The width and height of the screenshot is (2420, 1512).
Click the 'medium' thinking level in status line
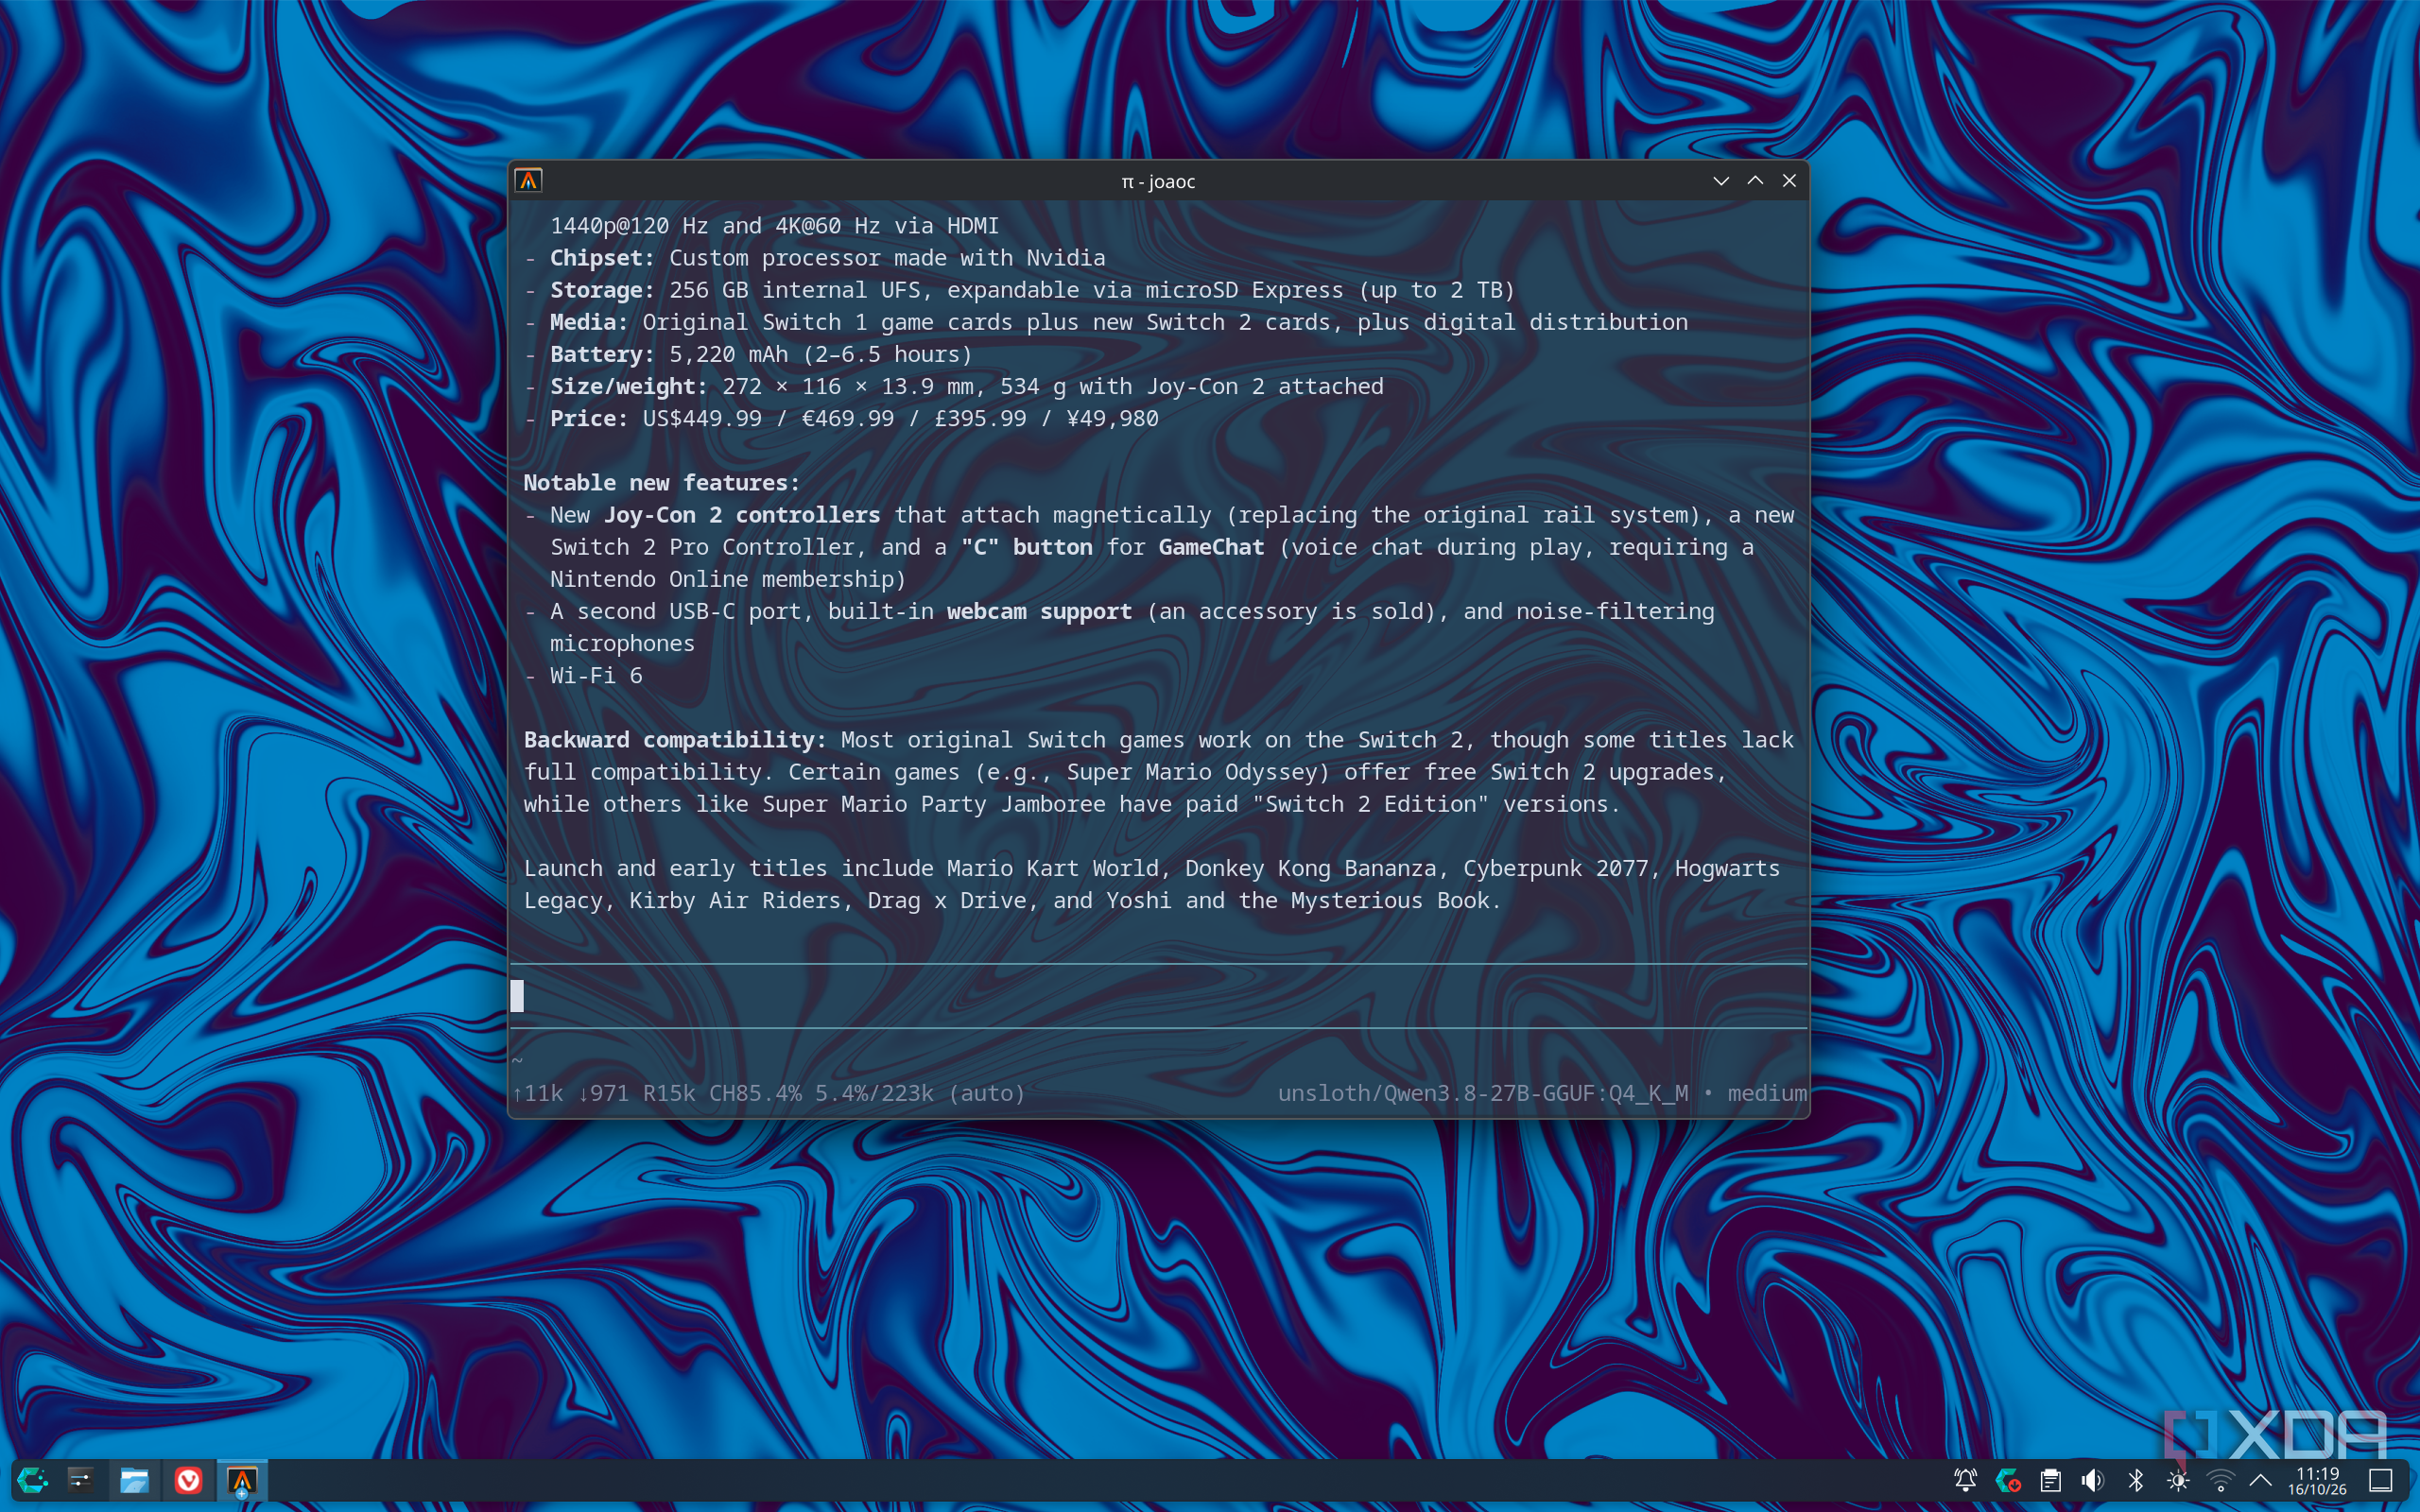pos(1767,1093)
